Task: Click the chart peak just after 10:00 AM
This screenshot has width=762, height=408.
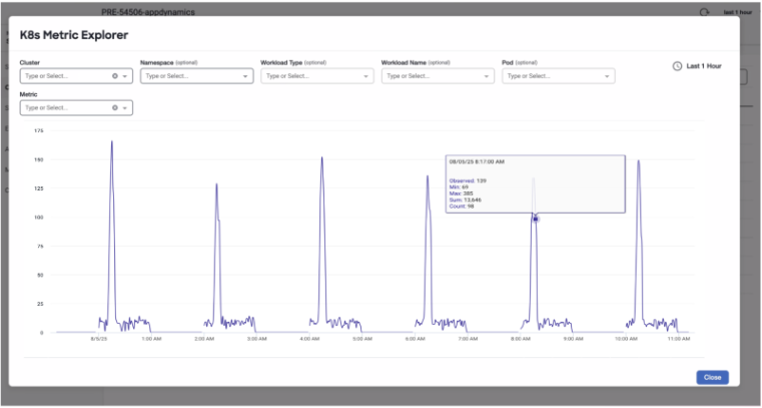Action: tap(638, 161)
